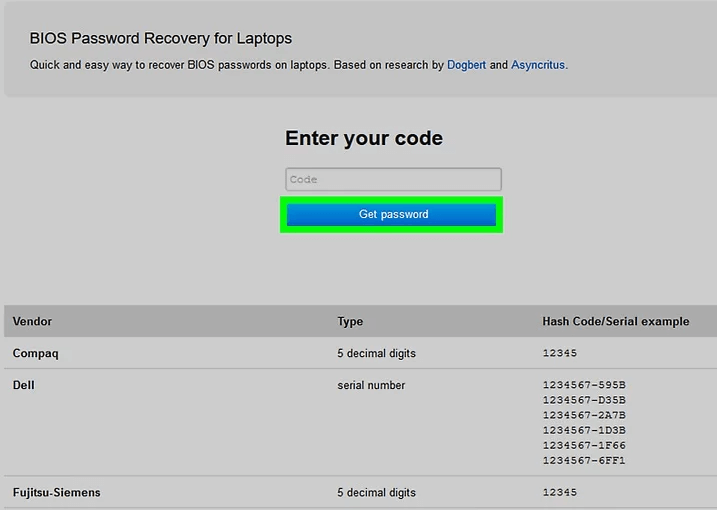Click the Dell example 1234567-1D3B
The image size is (717, 510).
point(584,430)
